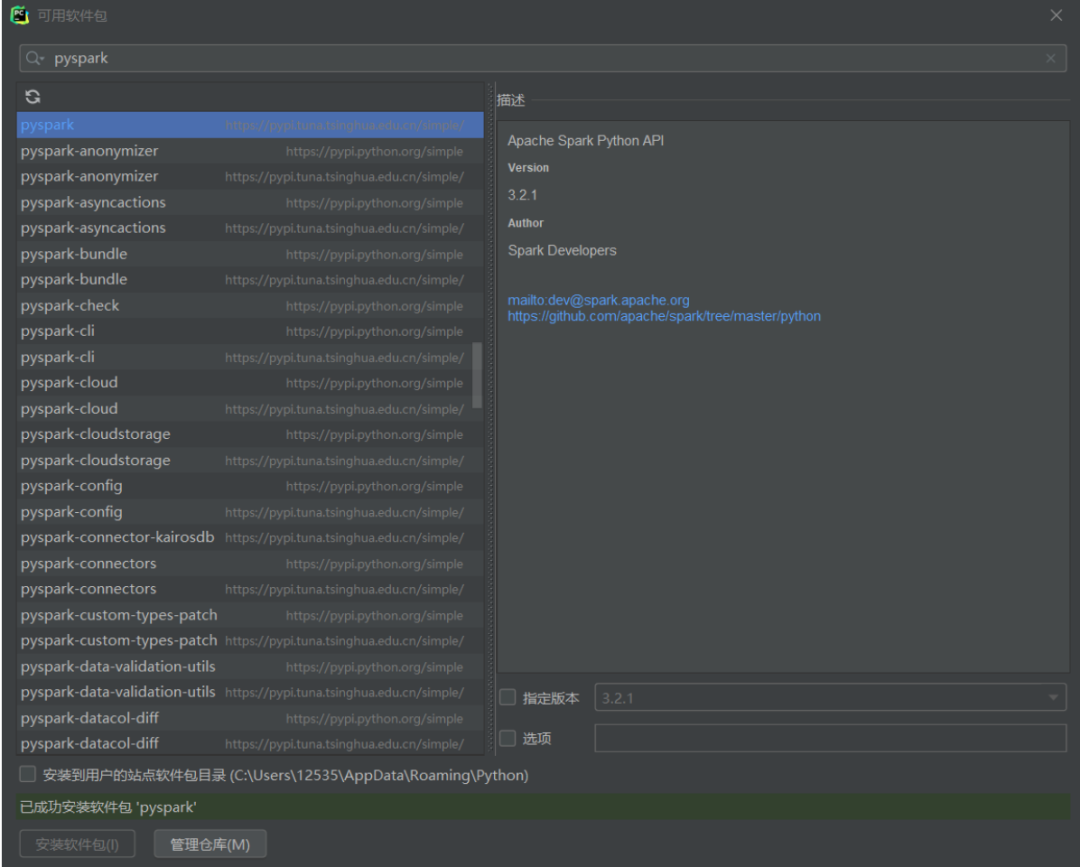
Task: Click the version number 3.2.1 in description
Action: tap(522, 196)
